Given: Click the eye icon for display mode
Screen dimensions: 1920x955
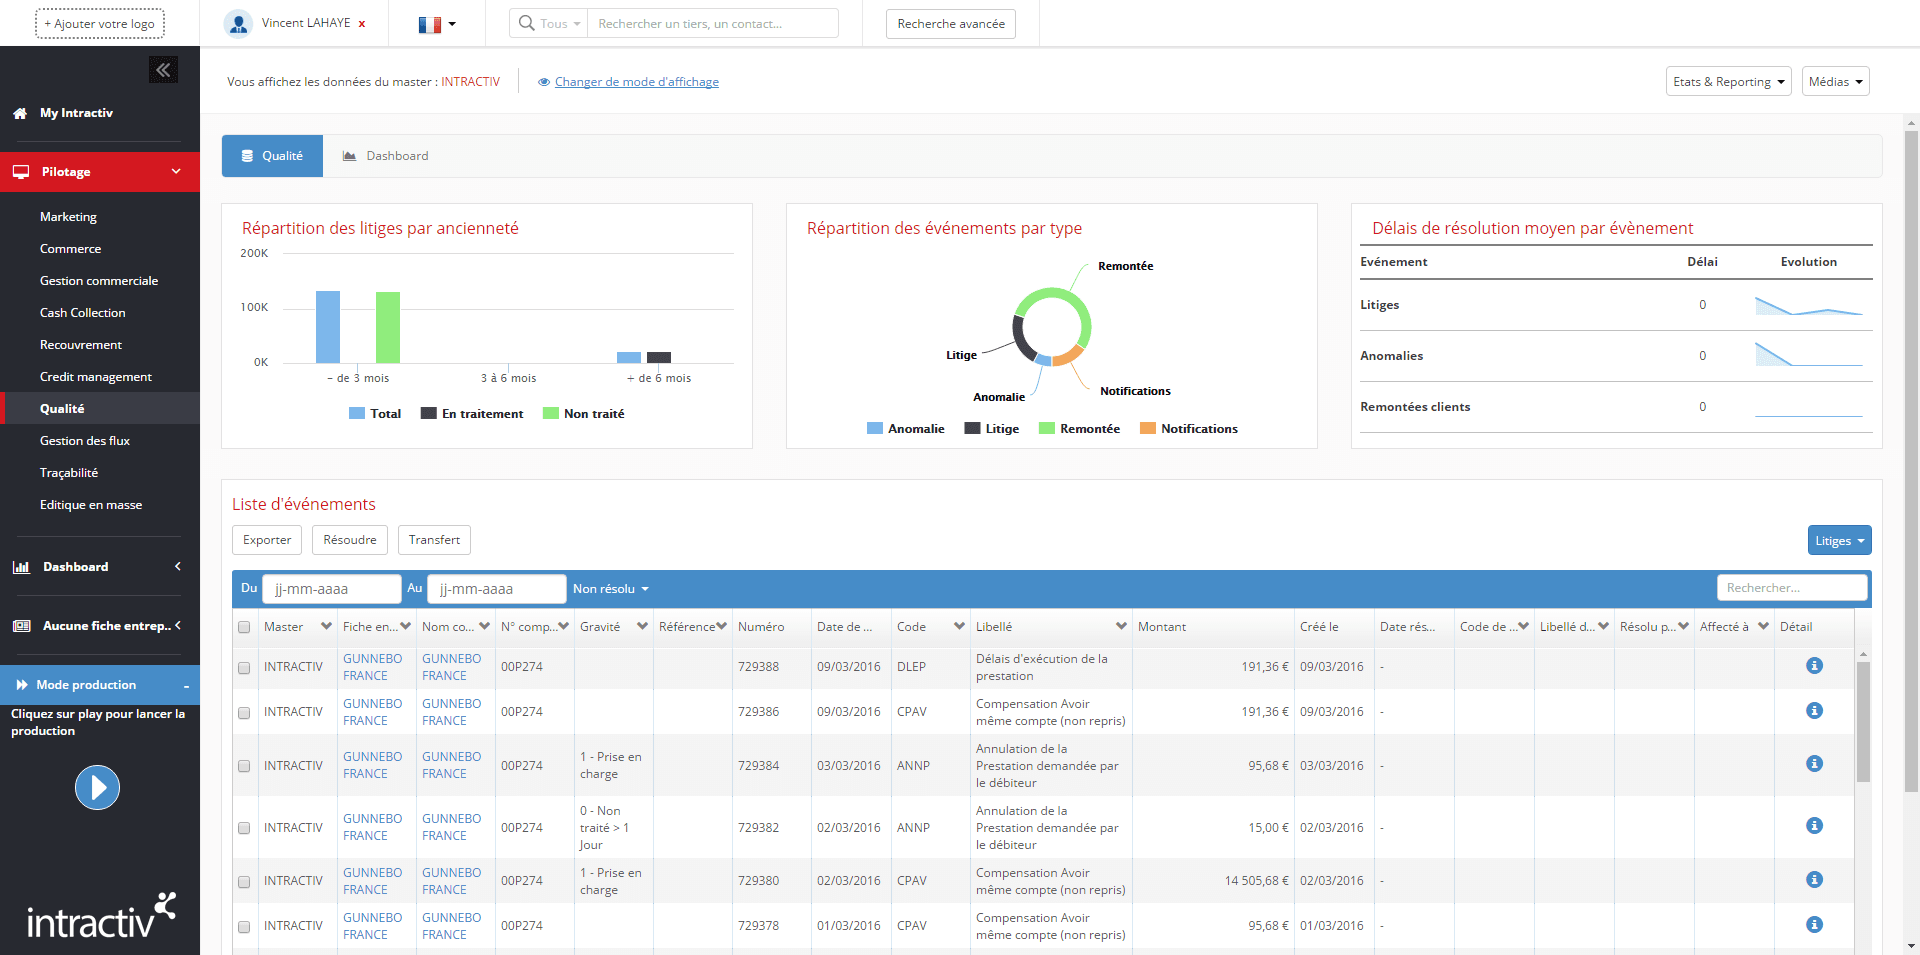Looking at the screenshot, I should coord(544,82).
